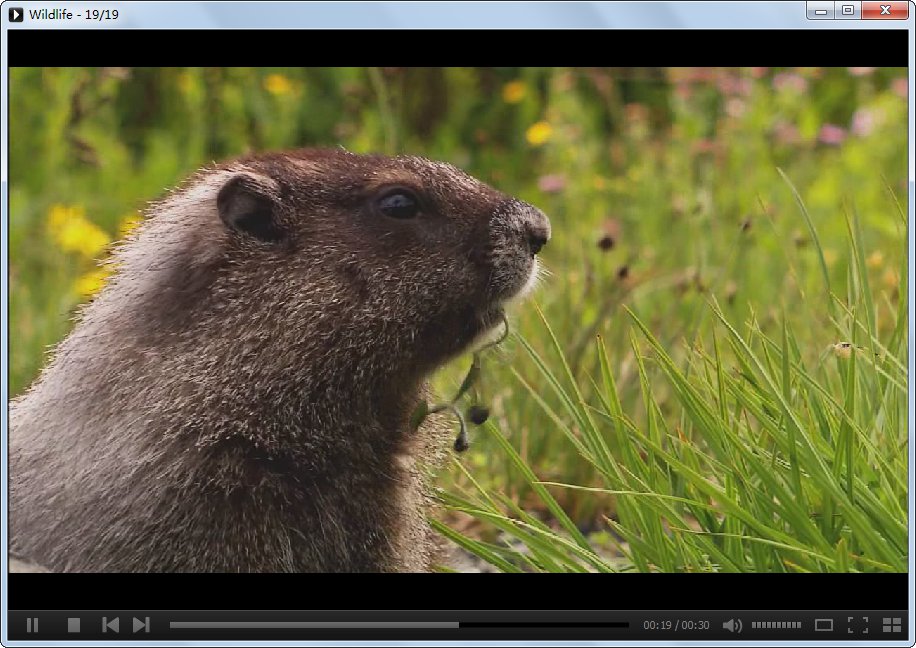
Task: Close the Wildlife player window
Action: click(884, 11)
